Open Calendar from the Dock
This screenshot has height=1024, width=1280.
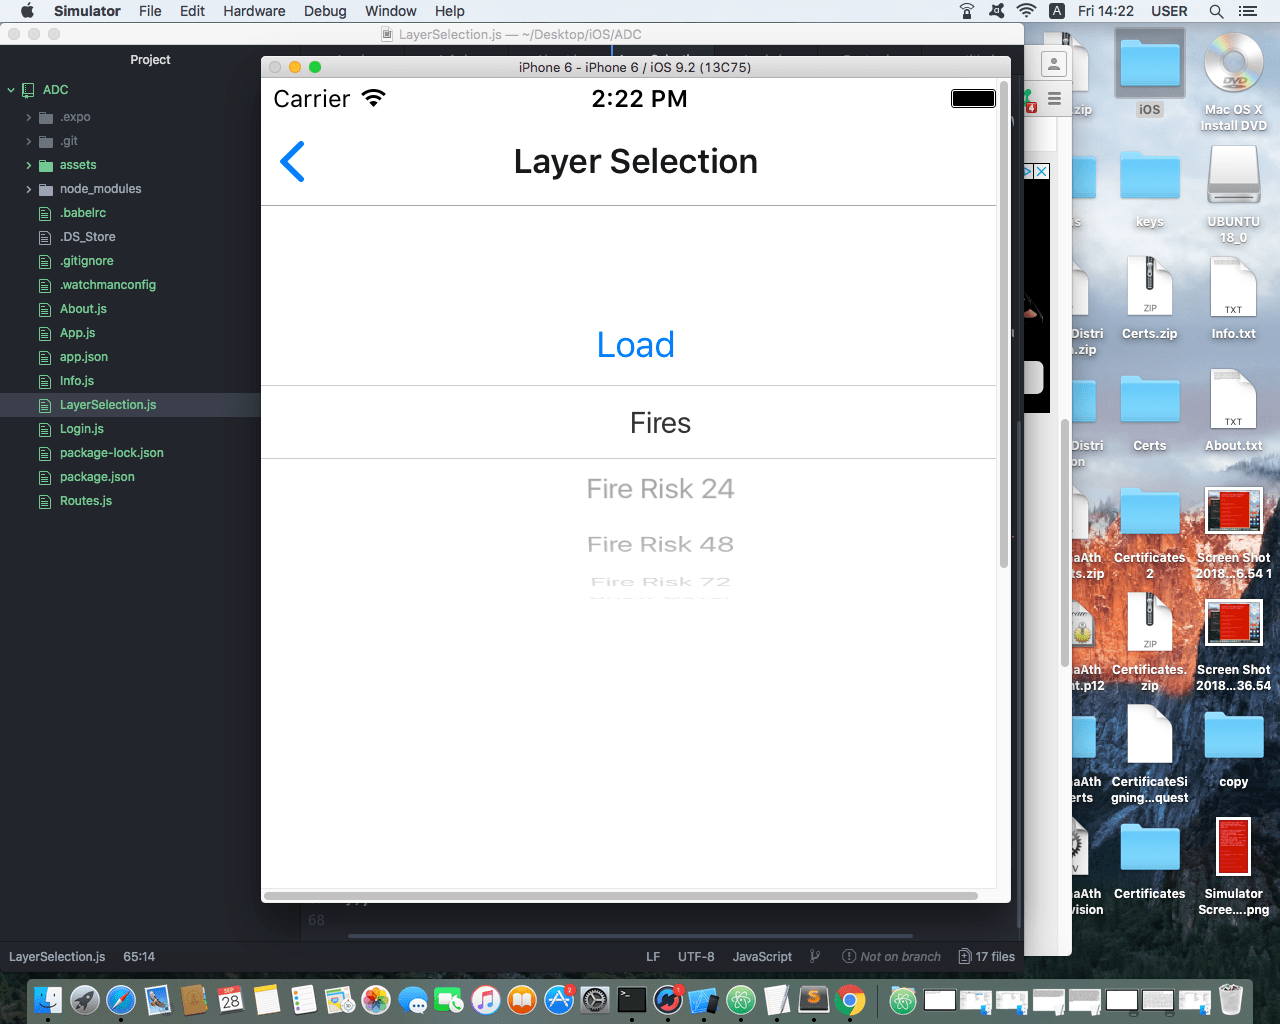coord(231,999)
